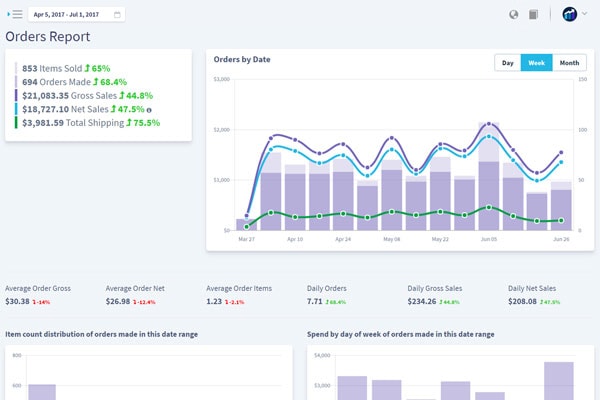Click the Jun 05 gross sales peak point
Viewport: 600px width, 400px height.
coord(489,124)
